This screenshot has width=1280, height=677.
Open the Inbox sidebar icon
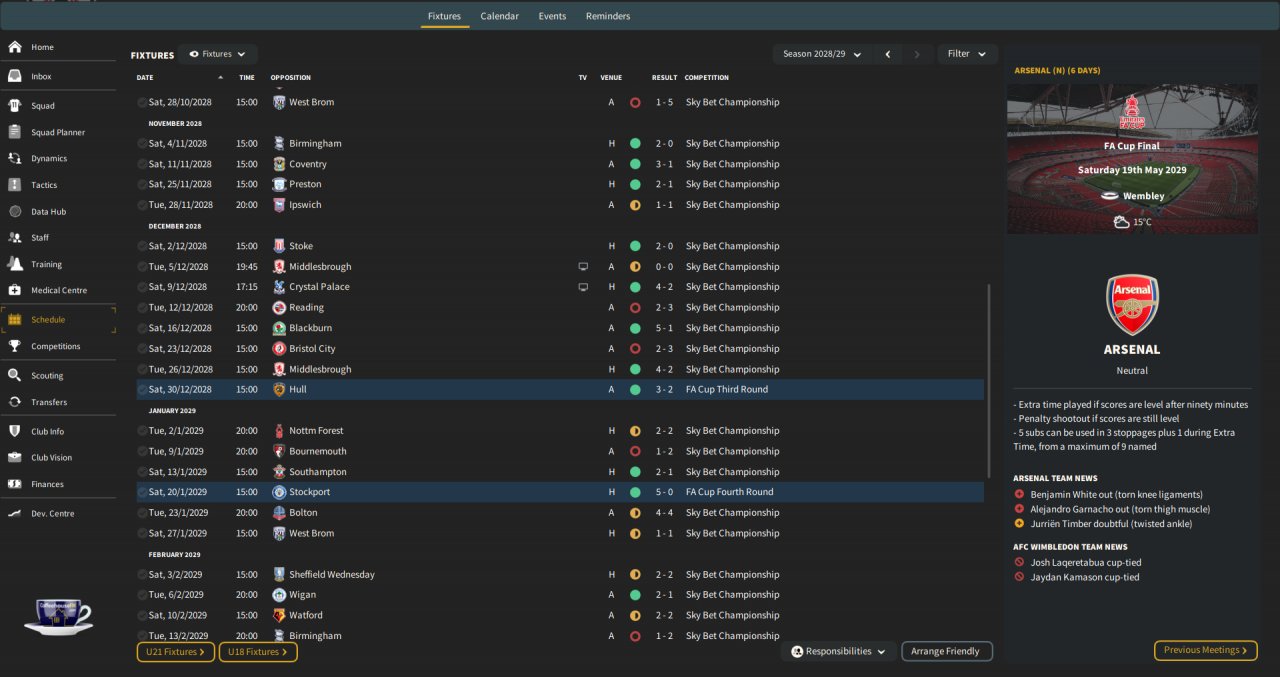pos(15,76)
